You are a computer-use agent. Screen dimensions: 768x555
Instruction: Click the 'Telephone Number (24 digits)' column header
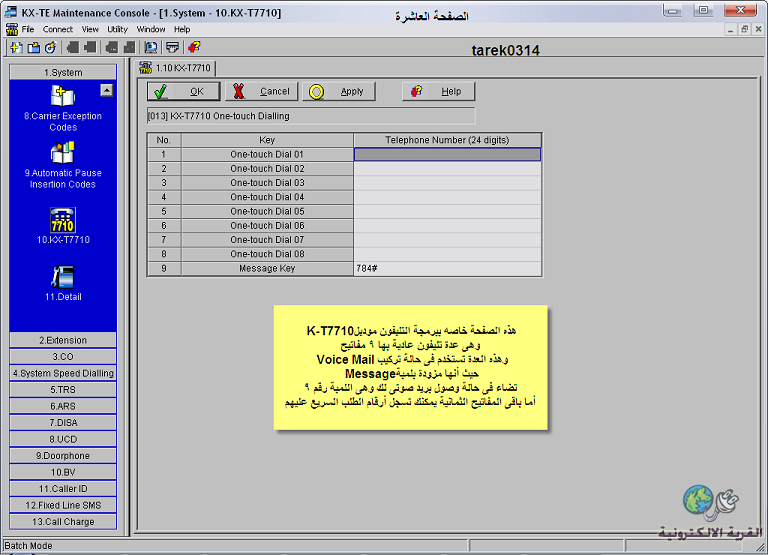click(x=447, y=140)
